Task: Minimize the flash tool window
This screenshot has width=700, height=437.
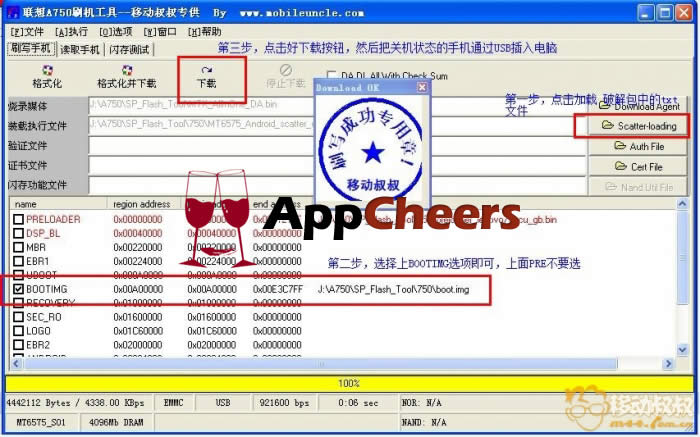Action: [646, 12]
